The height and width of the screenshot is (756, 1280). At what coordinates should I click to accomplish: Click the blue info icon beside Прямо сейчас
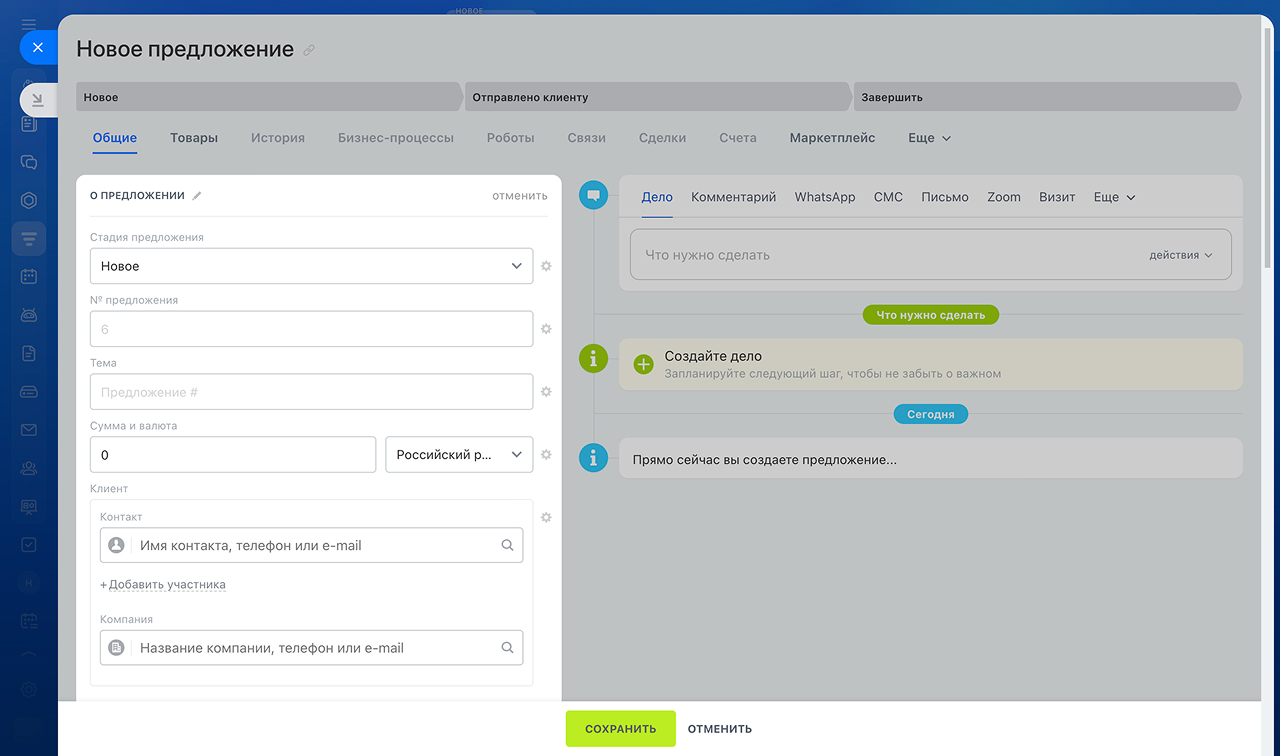click(594, 458)
